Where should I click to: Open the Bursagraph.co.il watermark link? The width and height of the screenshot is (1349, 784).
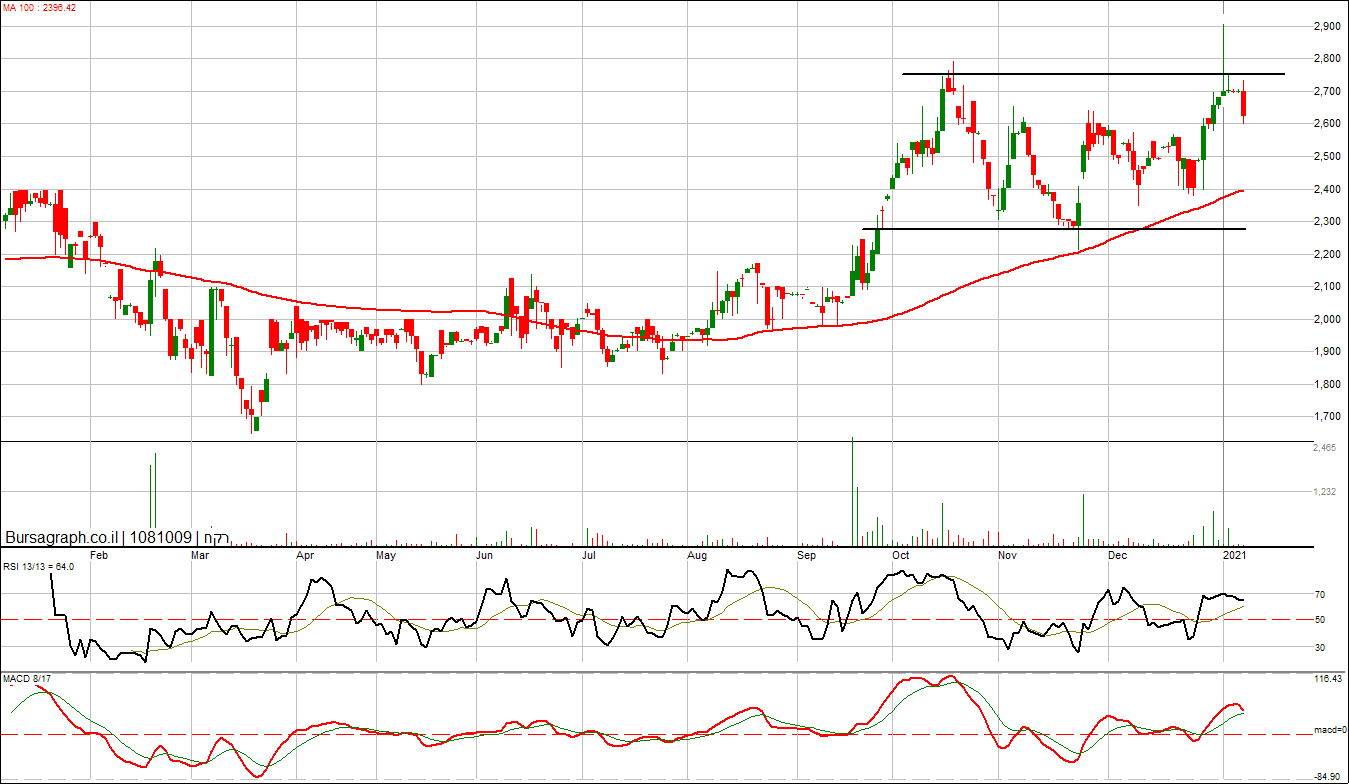tap(58, 538)
